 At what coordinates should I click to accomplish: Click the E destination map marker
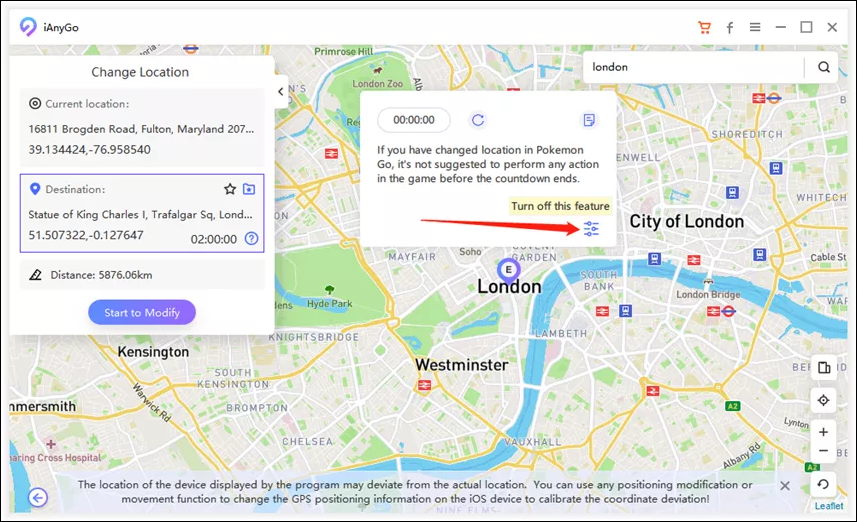point(508,269)
